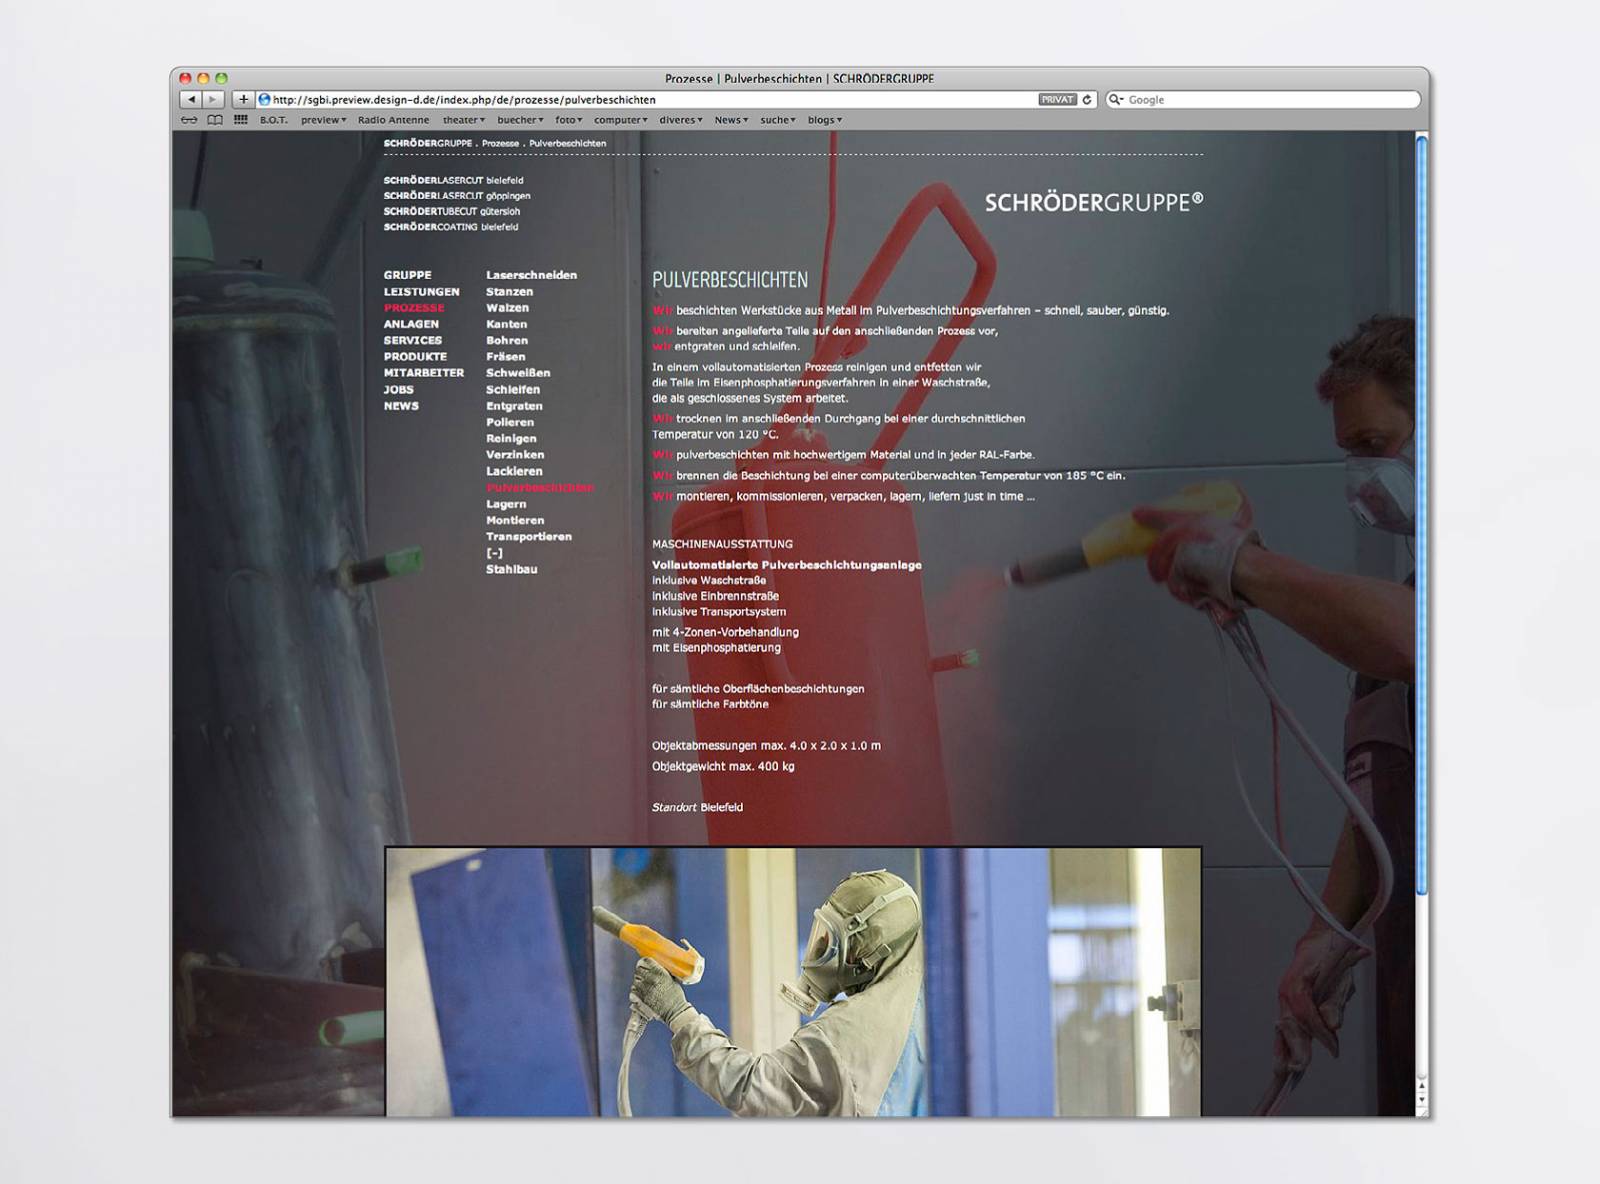The height and width of the screenshot is (1184, 1600).
Task: Select Transportieren in the process submenu
Action: point(529,537)
